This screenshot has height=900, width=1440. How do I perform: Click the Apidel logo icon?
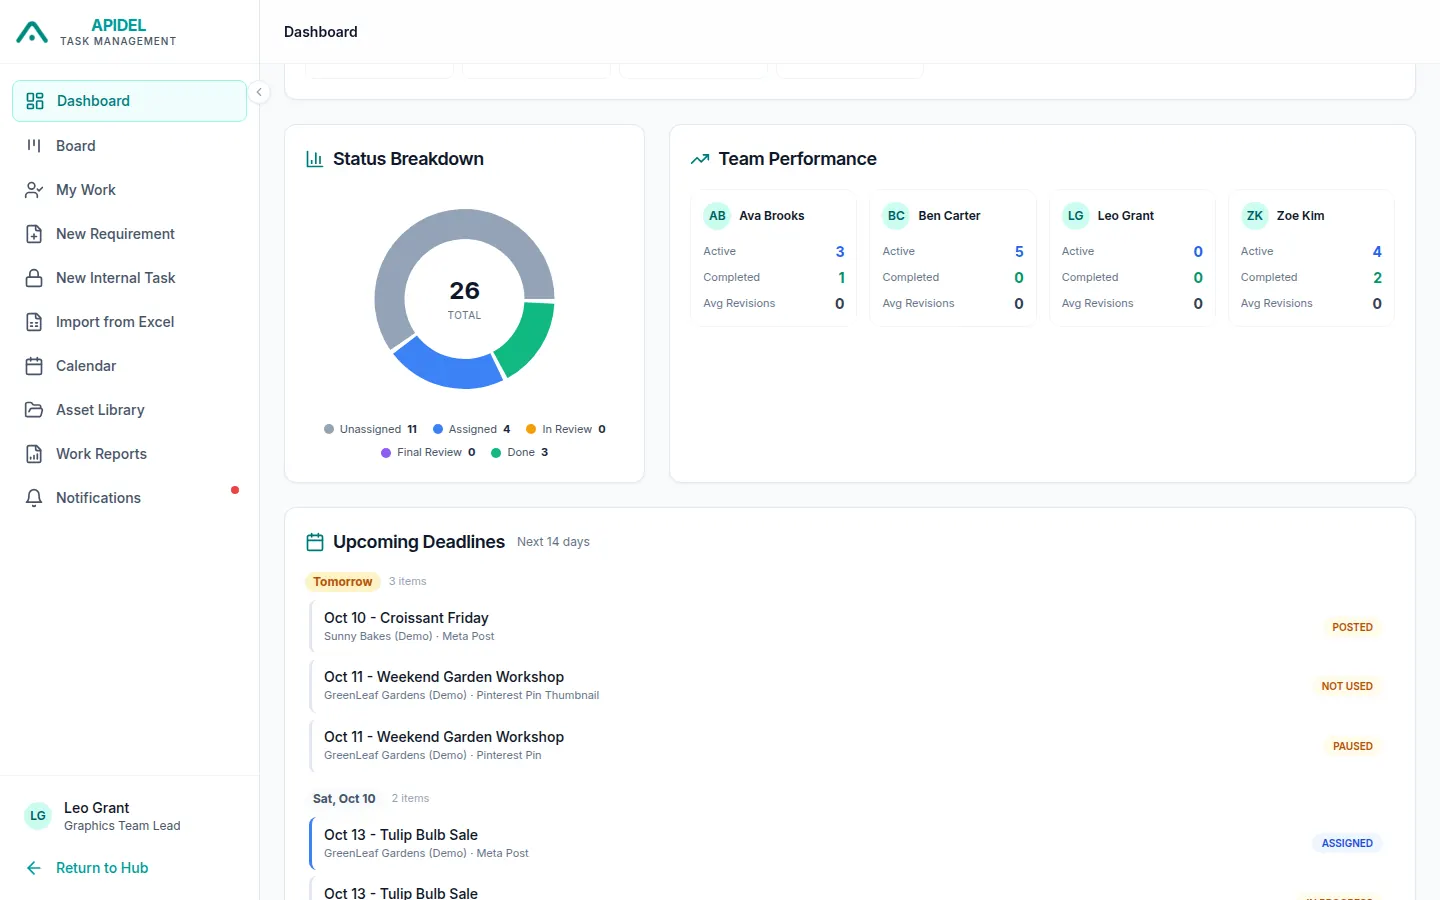pyautogui.click(x=32, y=33)
